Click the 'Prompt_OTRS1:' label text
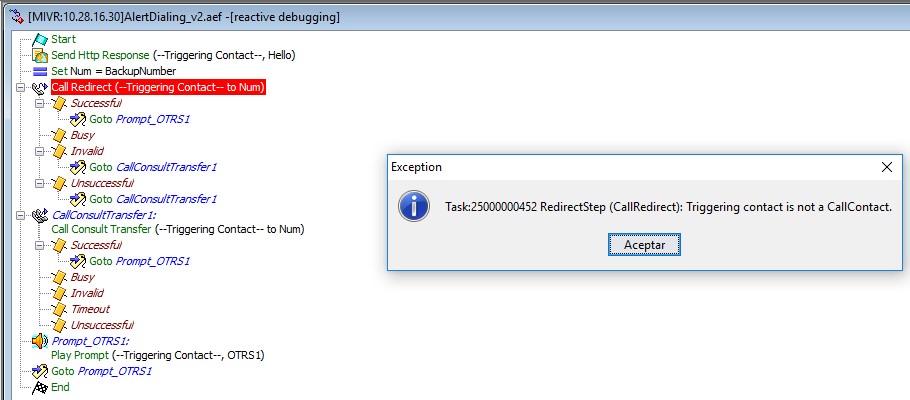 pos(91,341)
